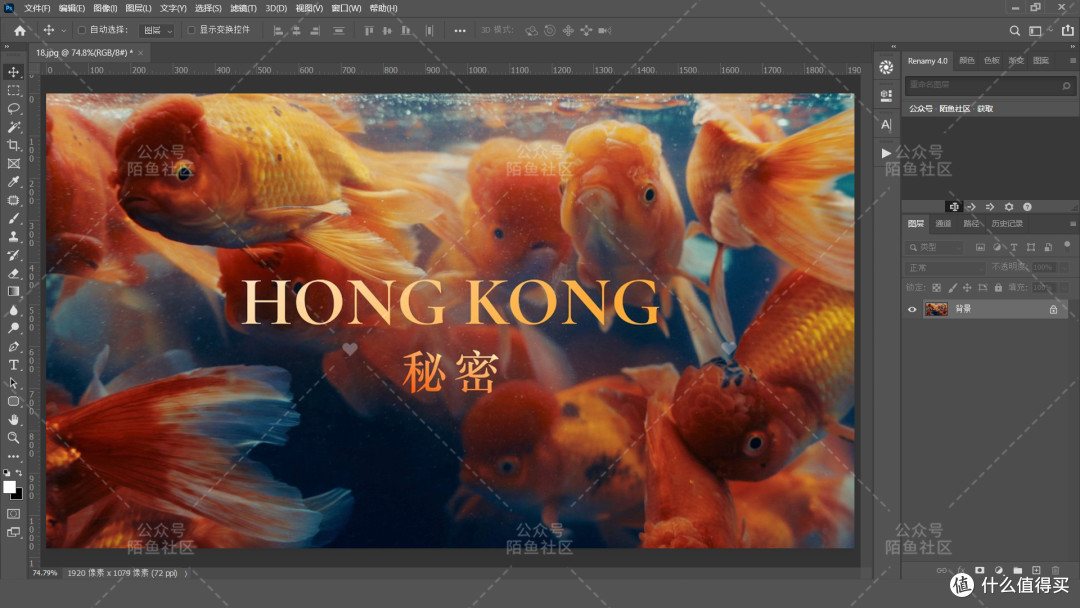The image size is (1080, 608).
Task: Open the 图层 auto-select target dropdown
Action: [156, 30]
